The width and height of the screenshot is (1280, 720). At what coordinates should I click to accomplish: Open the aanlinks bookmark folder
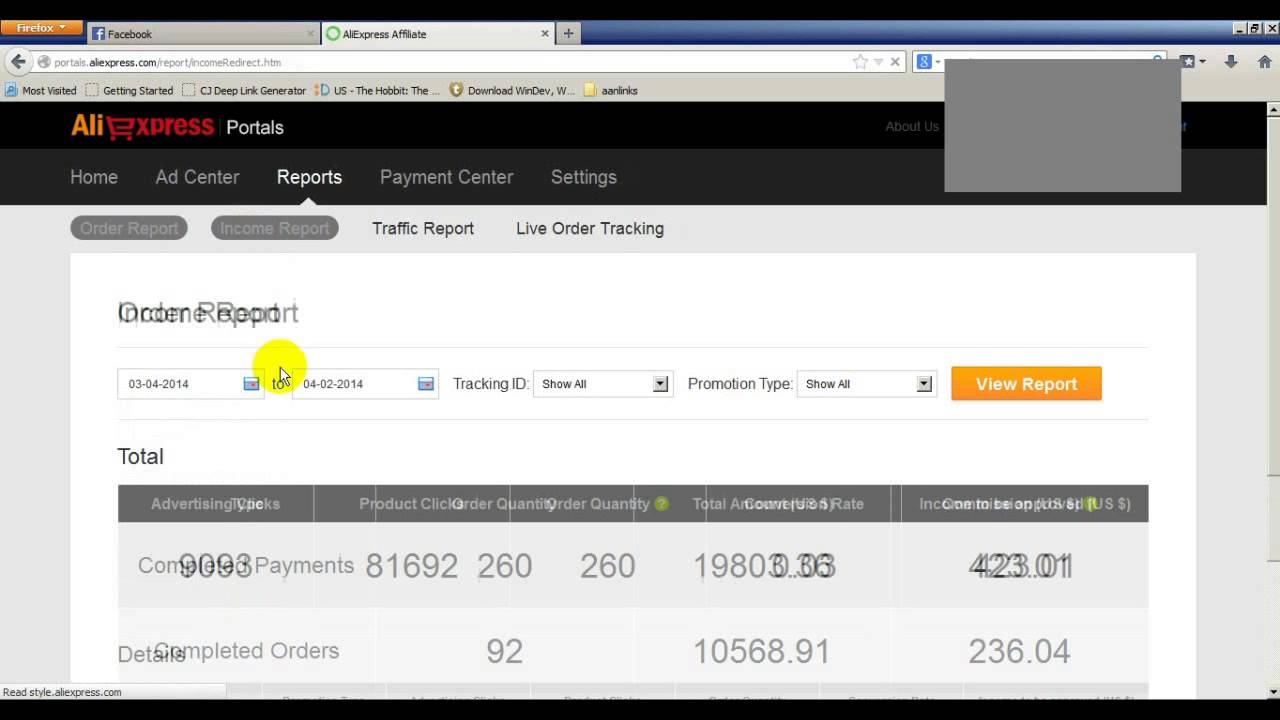611,90
